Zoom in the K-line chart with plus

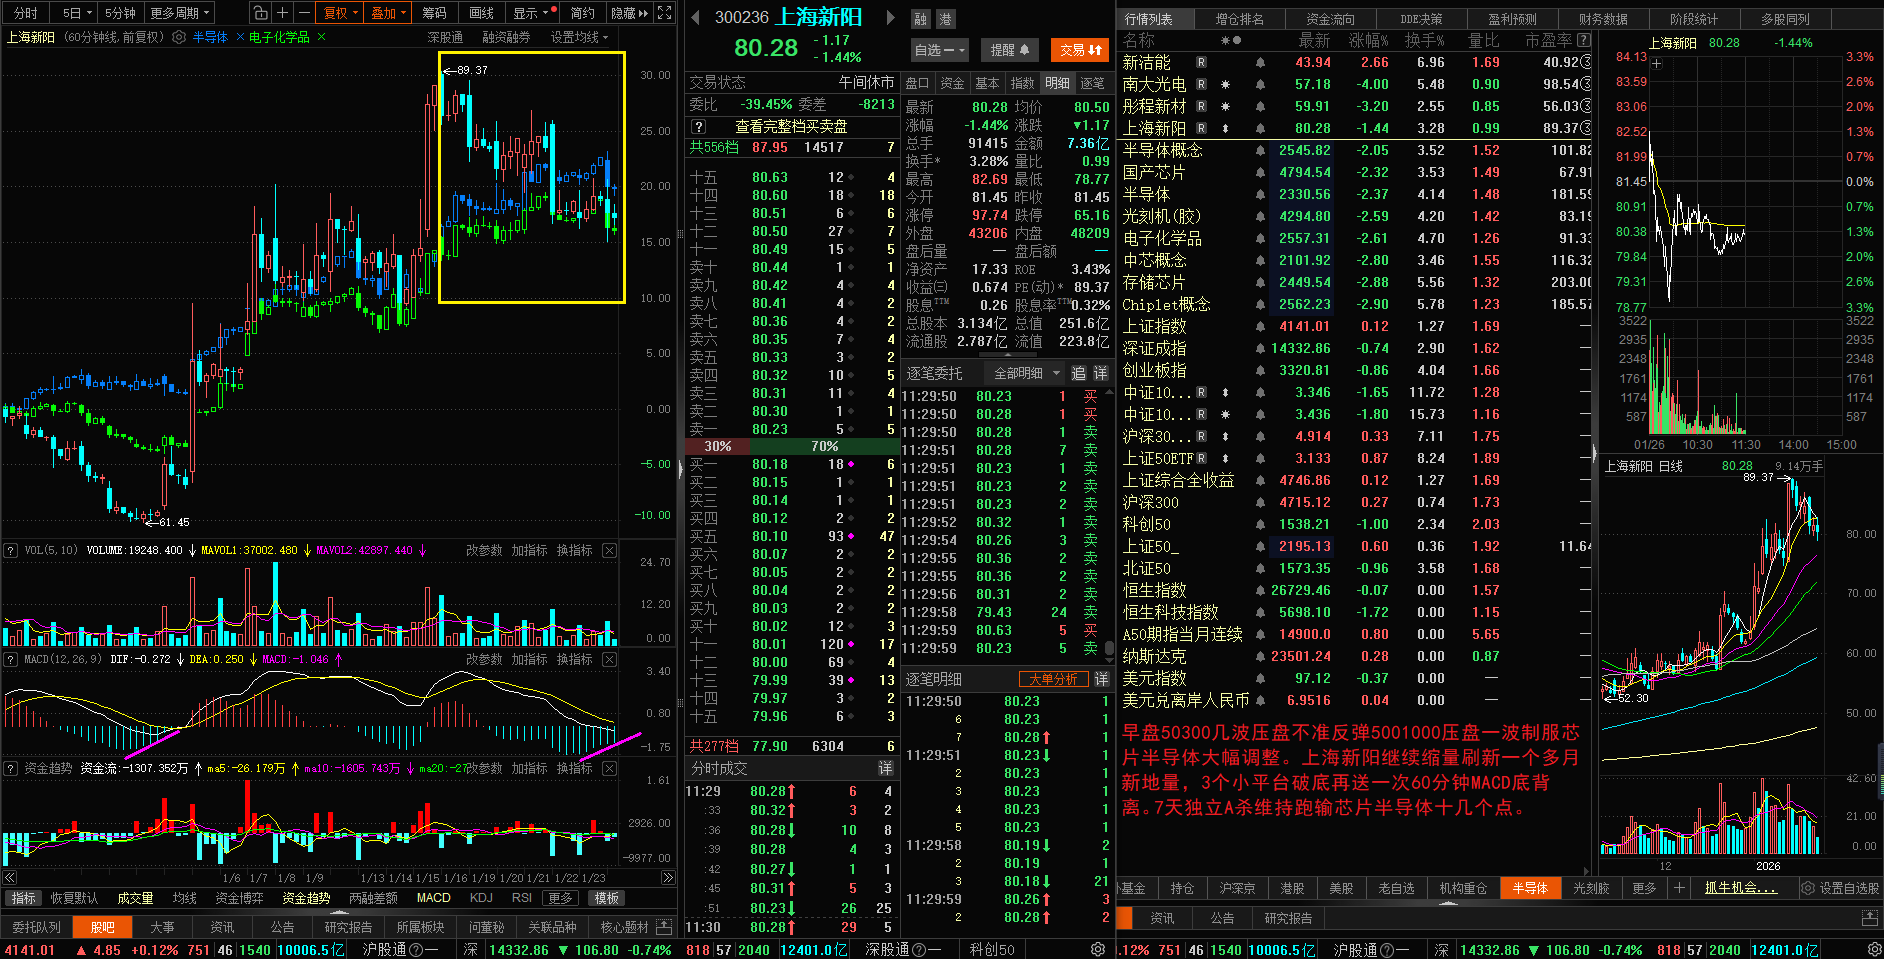[282, 13]
